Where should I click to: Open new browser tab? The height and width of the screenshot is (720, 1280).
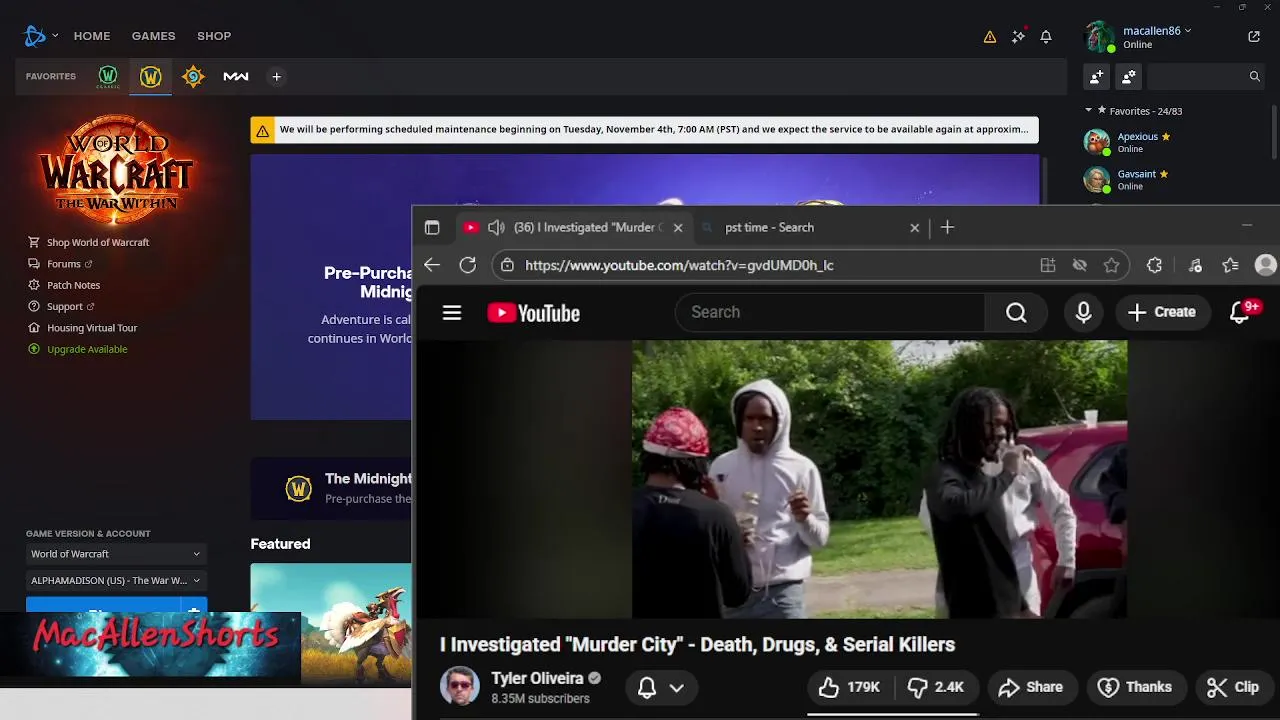947,228
